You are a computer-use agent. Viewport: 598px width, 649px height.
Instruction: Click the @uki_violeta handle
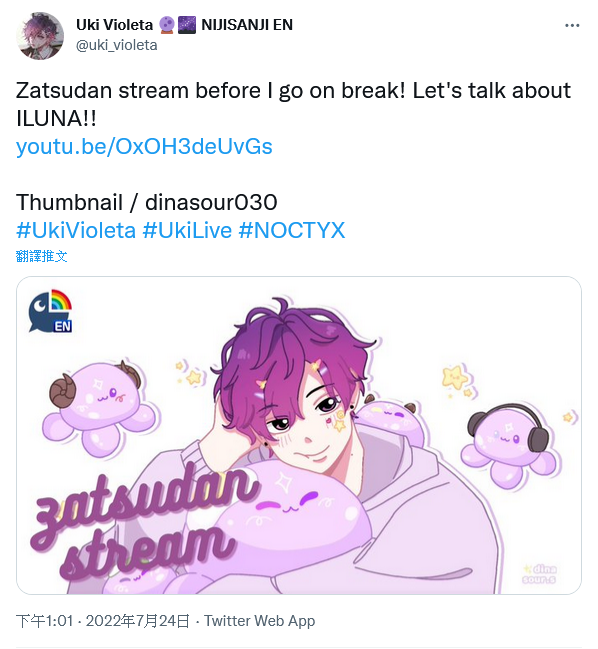(116, 45)
